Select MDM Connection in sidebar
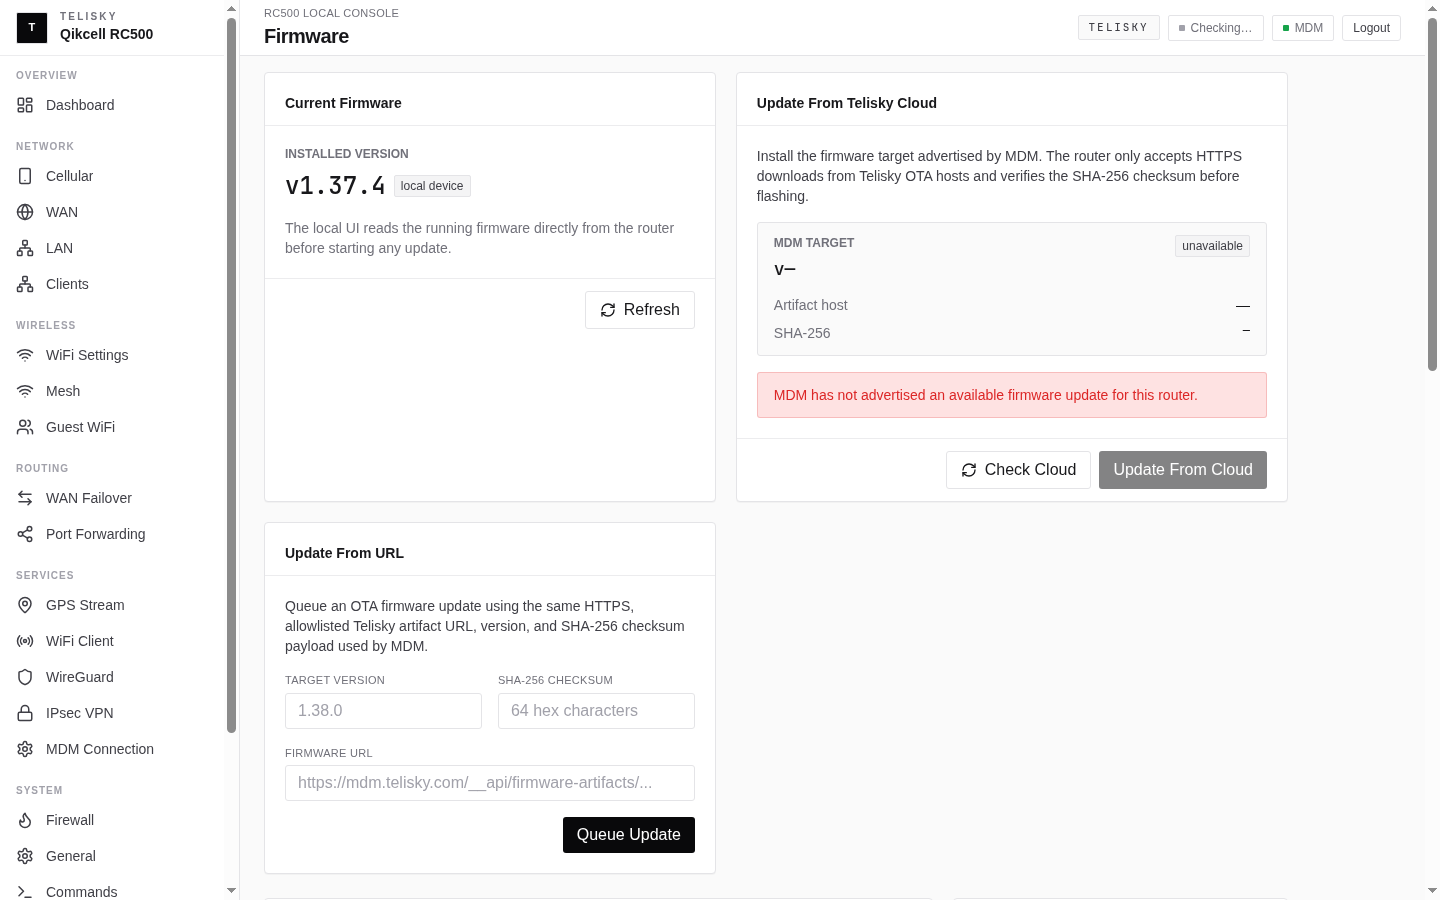 pyautogui.click(x=114, y=749)
